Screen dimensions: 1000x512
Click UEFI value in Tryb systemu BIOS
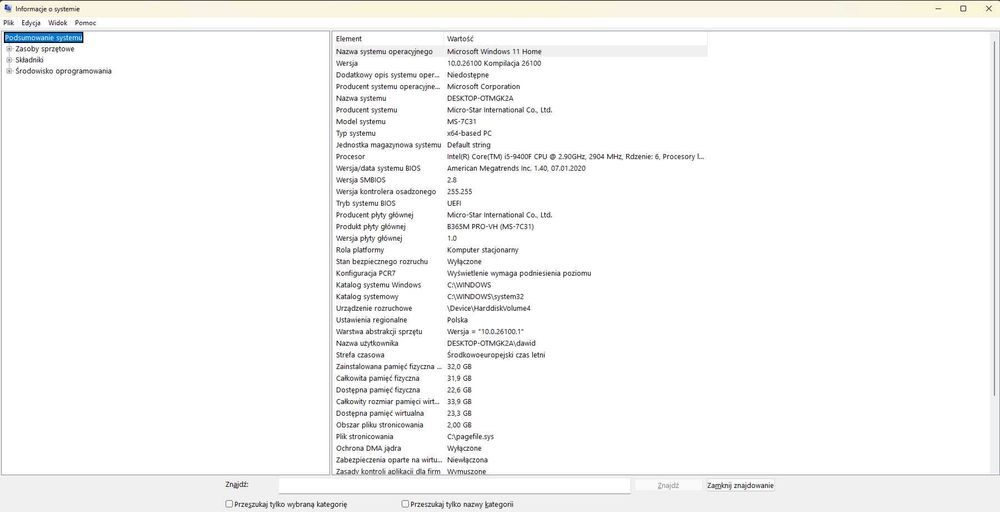(453, 203)
